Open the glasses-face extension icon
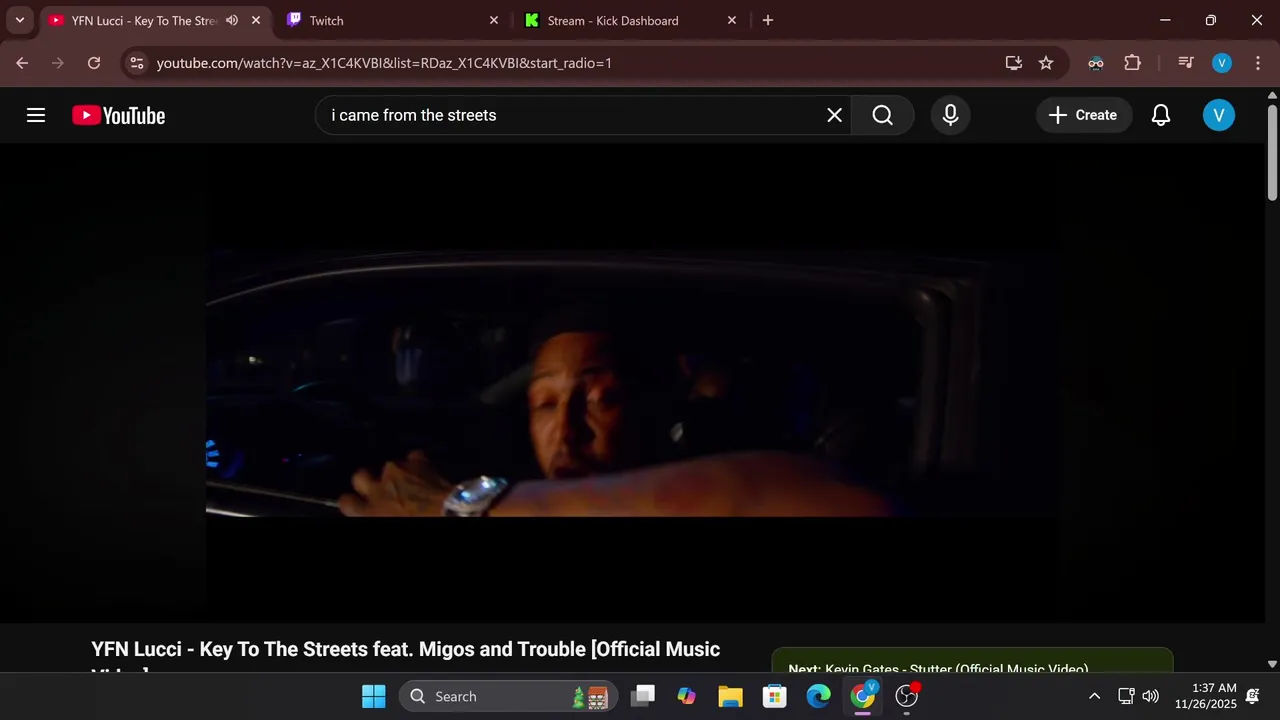1280x720 pixels. 1096,63
